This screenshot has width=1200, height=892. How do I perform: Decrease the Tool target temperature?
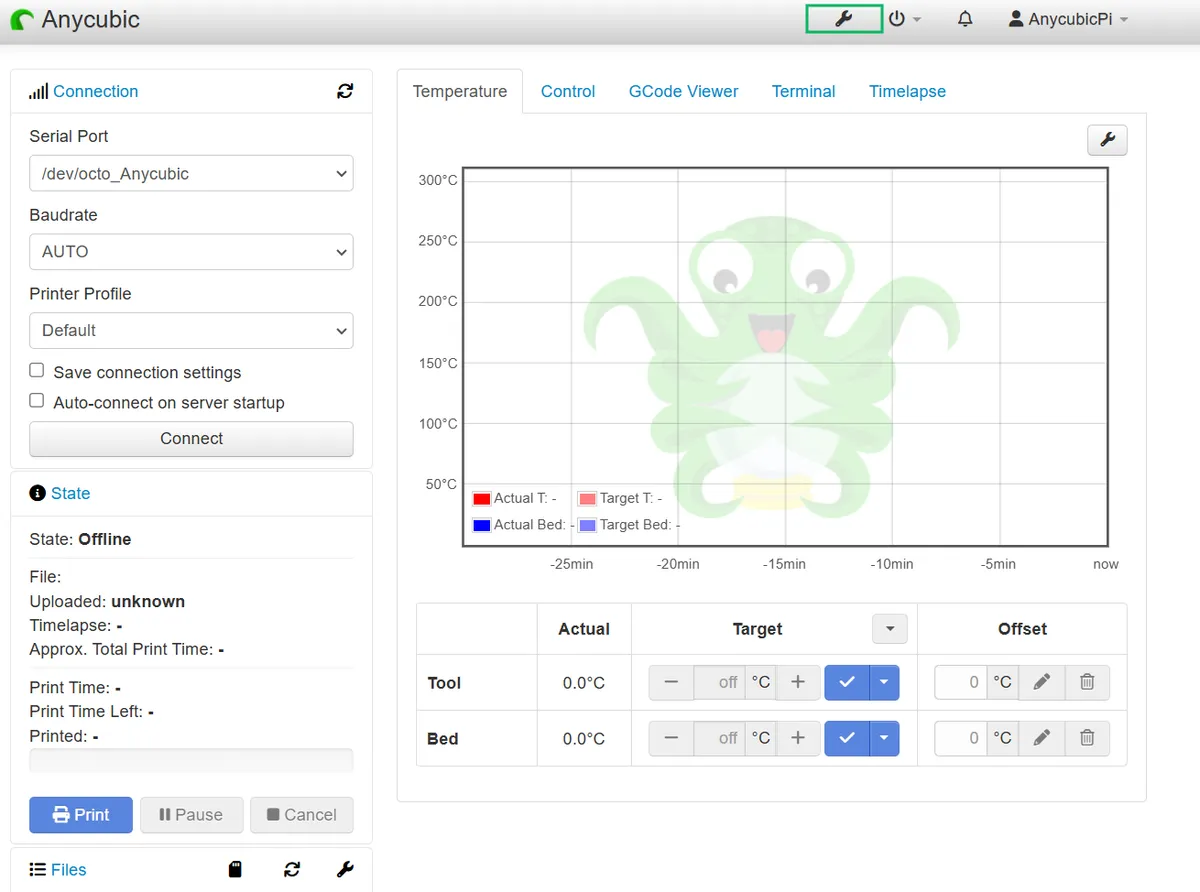[671, 683]
